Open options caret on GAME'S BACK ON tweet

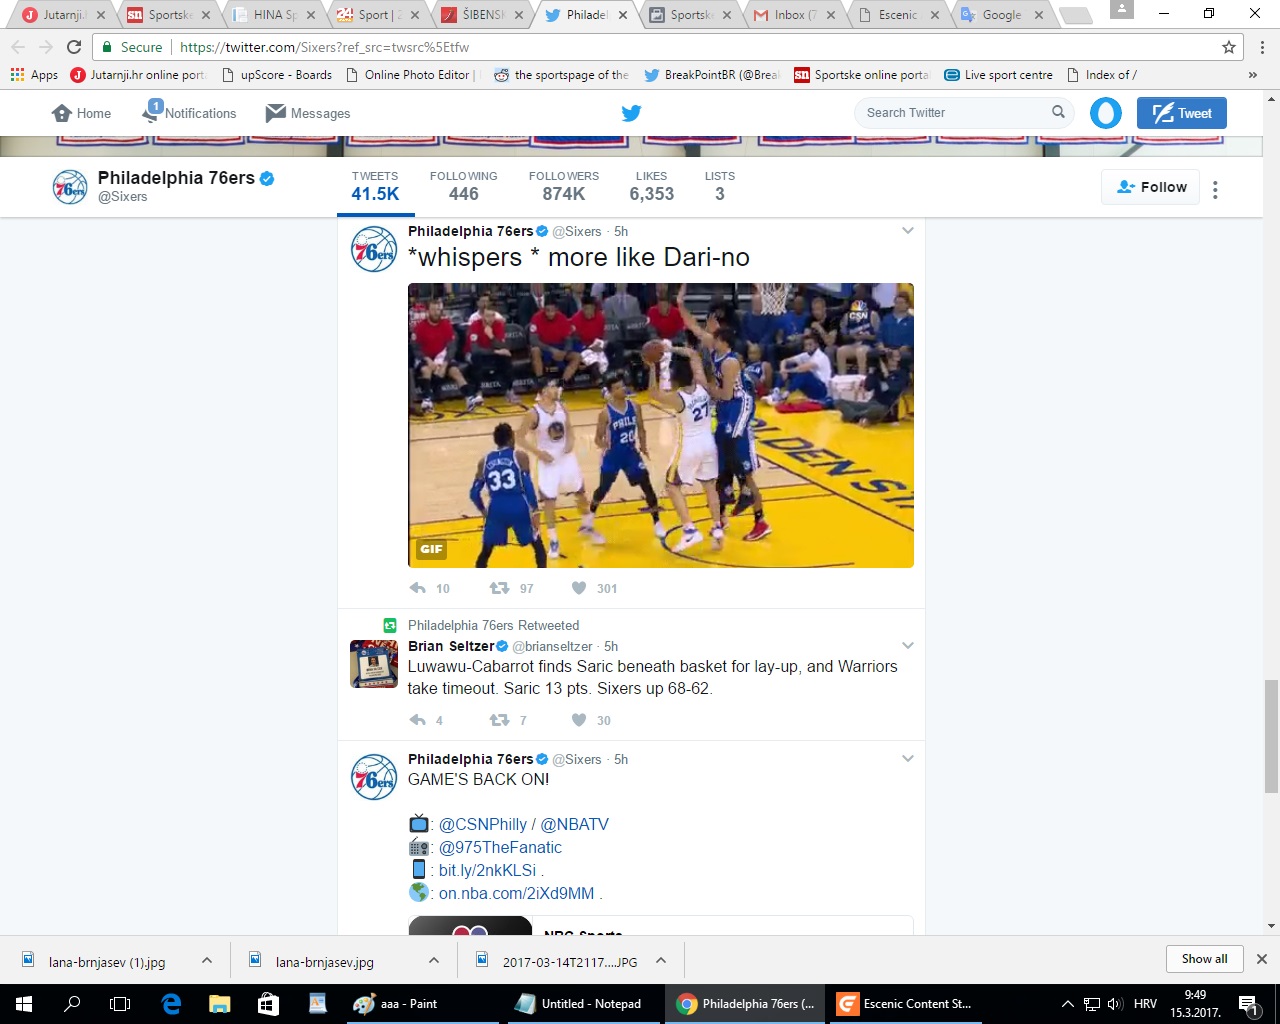click(x=908, y=758)
